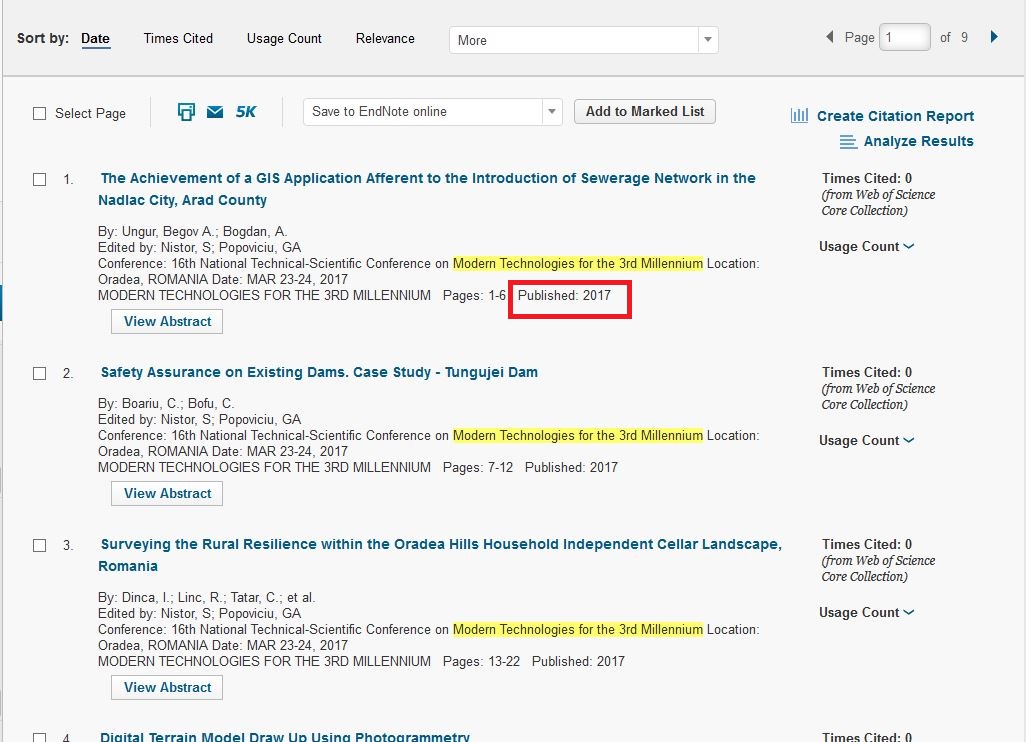Viewport: 1026px width, 742px height.
Task: Click the print icon in toolbar
Action: pyautogui.click(x=186, y=112)
